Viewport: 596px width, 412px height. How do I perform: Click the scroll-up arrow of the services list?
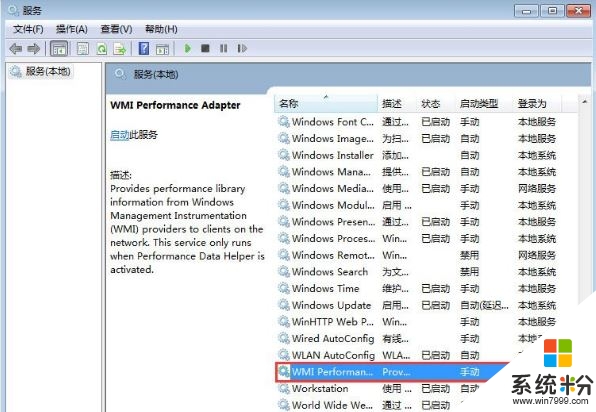pos(584,101)
